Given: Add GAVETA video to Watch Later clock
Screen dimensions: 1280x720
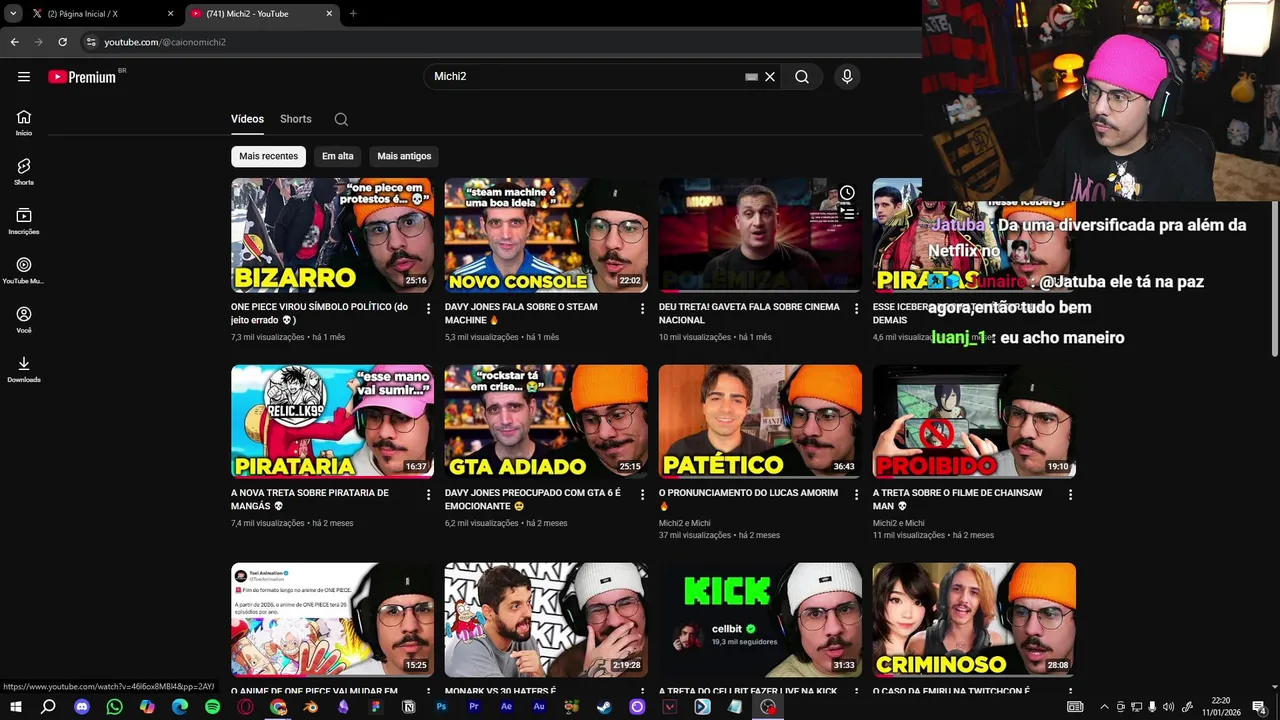Looking at the screenshot, I should click(847, 192).
